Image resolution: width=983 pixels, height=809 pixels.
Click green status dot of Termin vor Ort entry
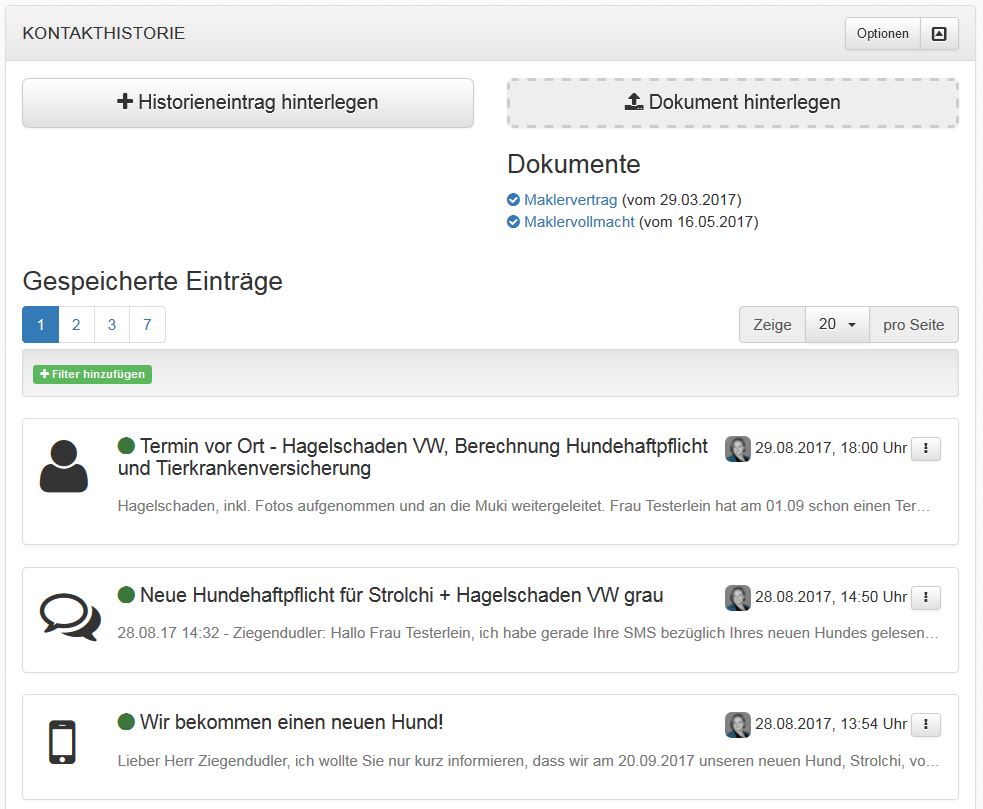[x=126, y=446]
